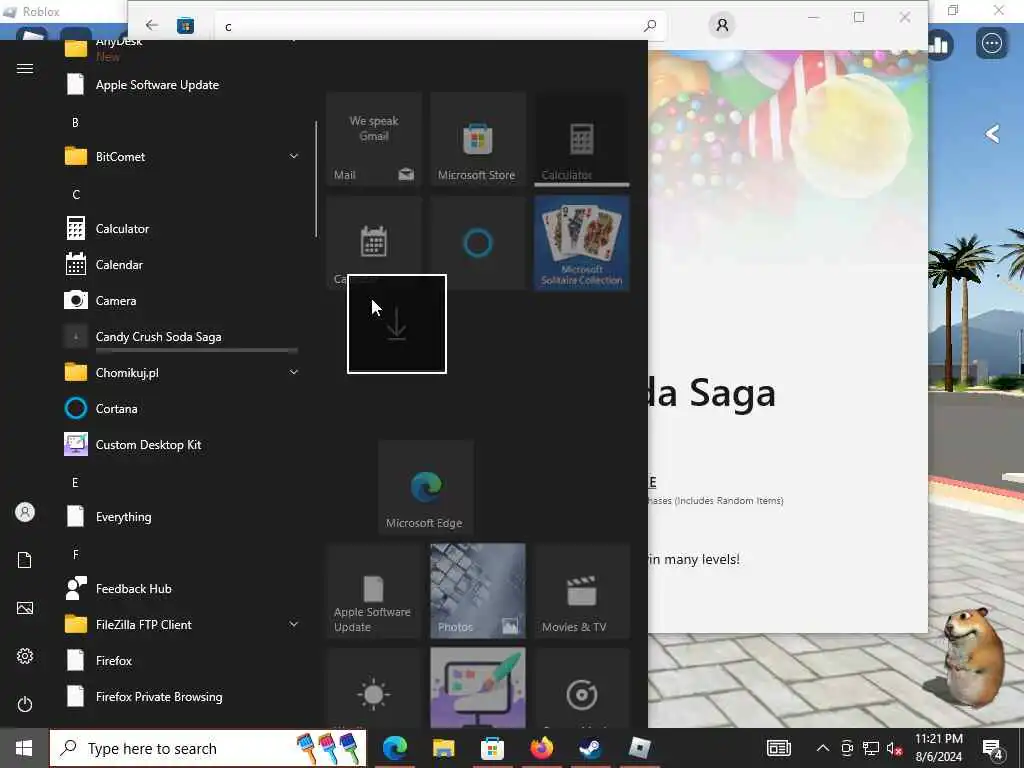
Task: Show hidden system tray icons
Action: point(823,748)
